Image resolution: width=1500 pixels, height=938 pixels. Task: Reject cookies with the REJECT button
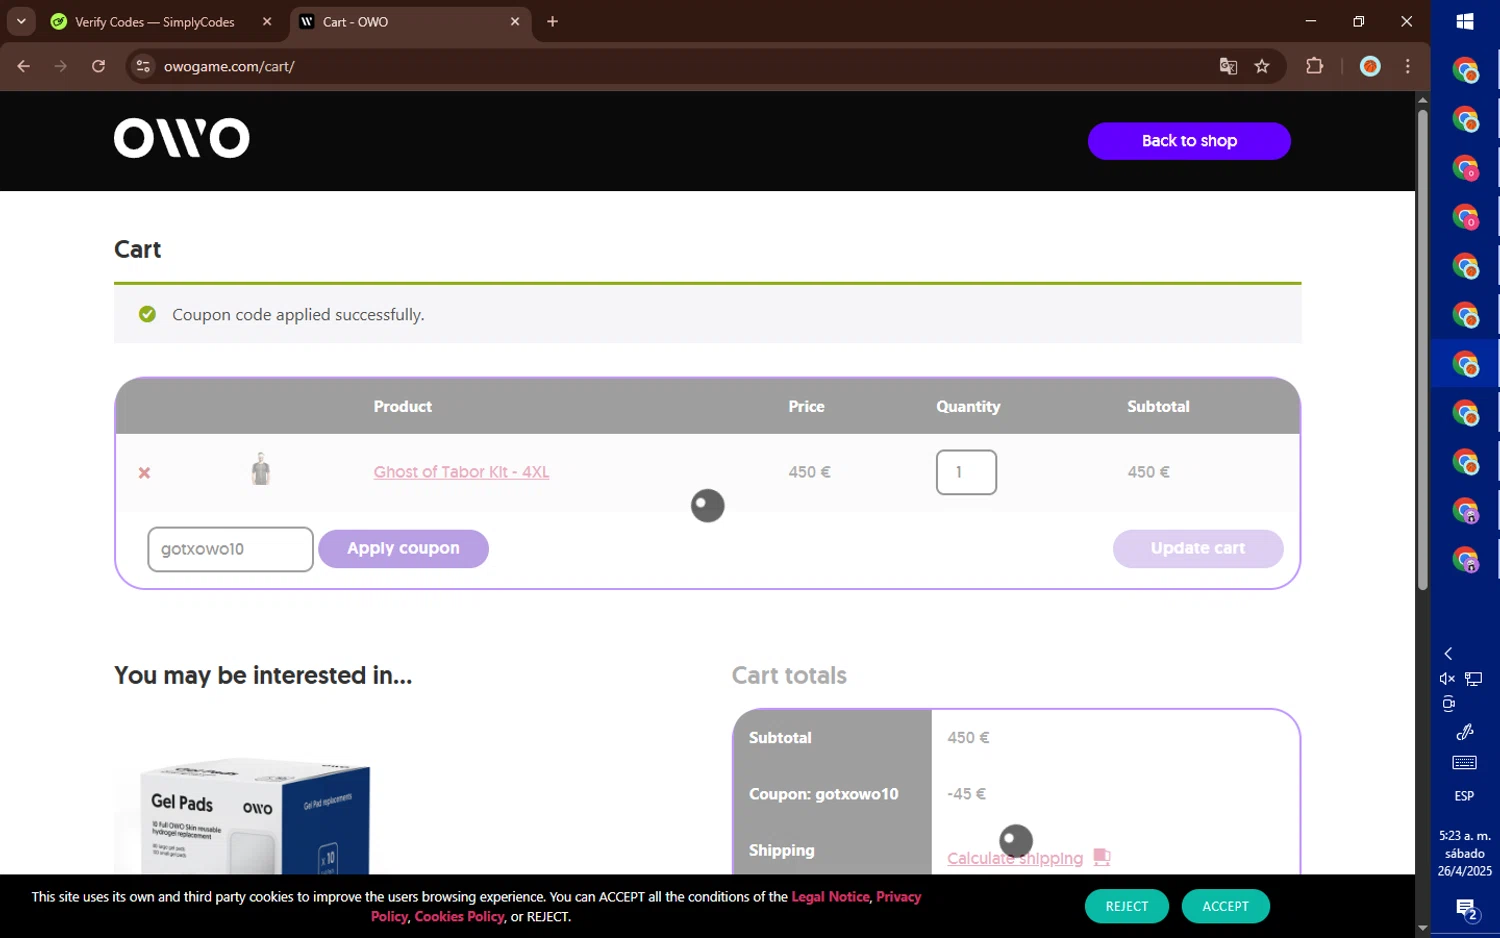click(x=1126, y=906)
